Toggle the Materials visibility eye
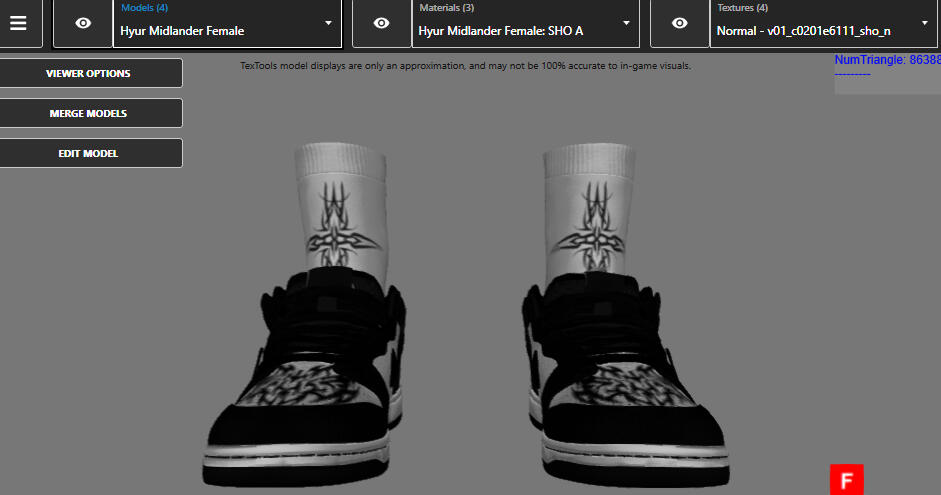 tap(381, 23)
